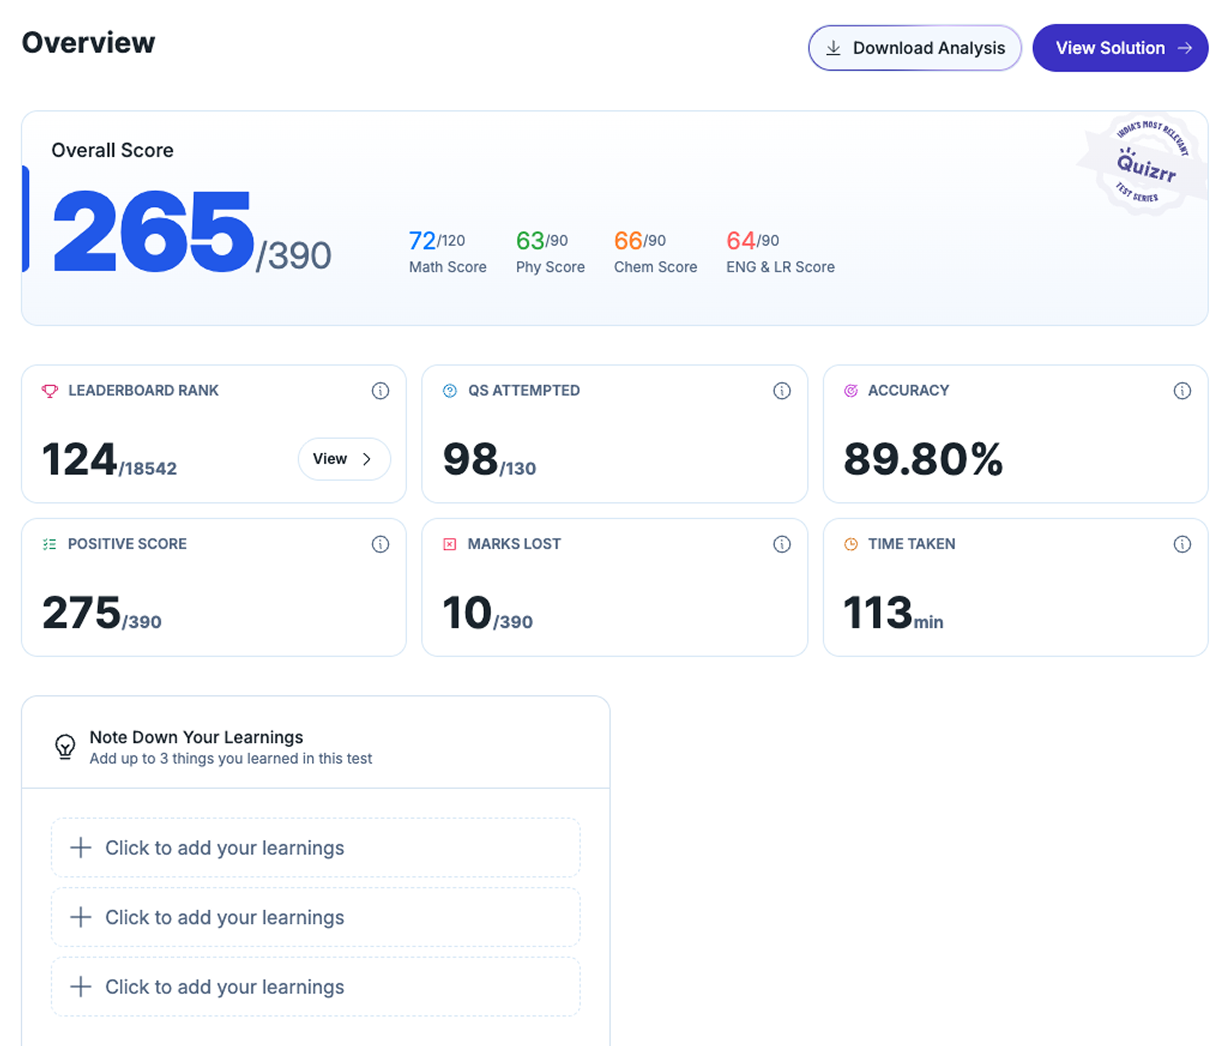The height and width of the screenshot is (1046, 1232).
Task: View the full leaderboard rankings
Action: pos(344,459)
